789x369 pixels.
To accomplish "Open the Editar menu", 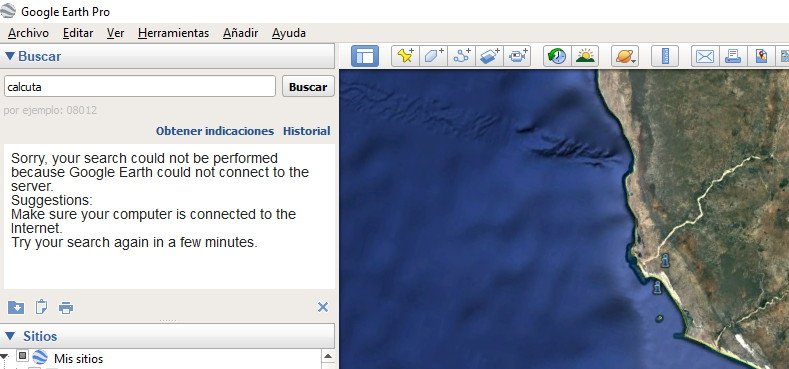I will pos(78,33).
